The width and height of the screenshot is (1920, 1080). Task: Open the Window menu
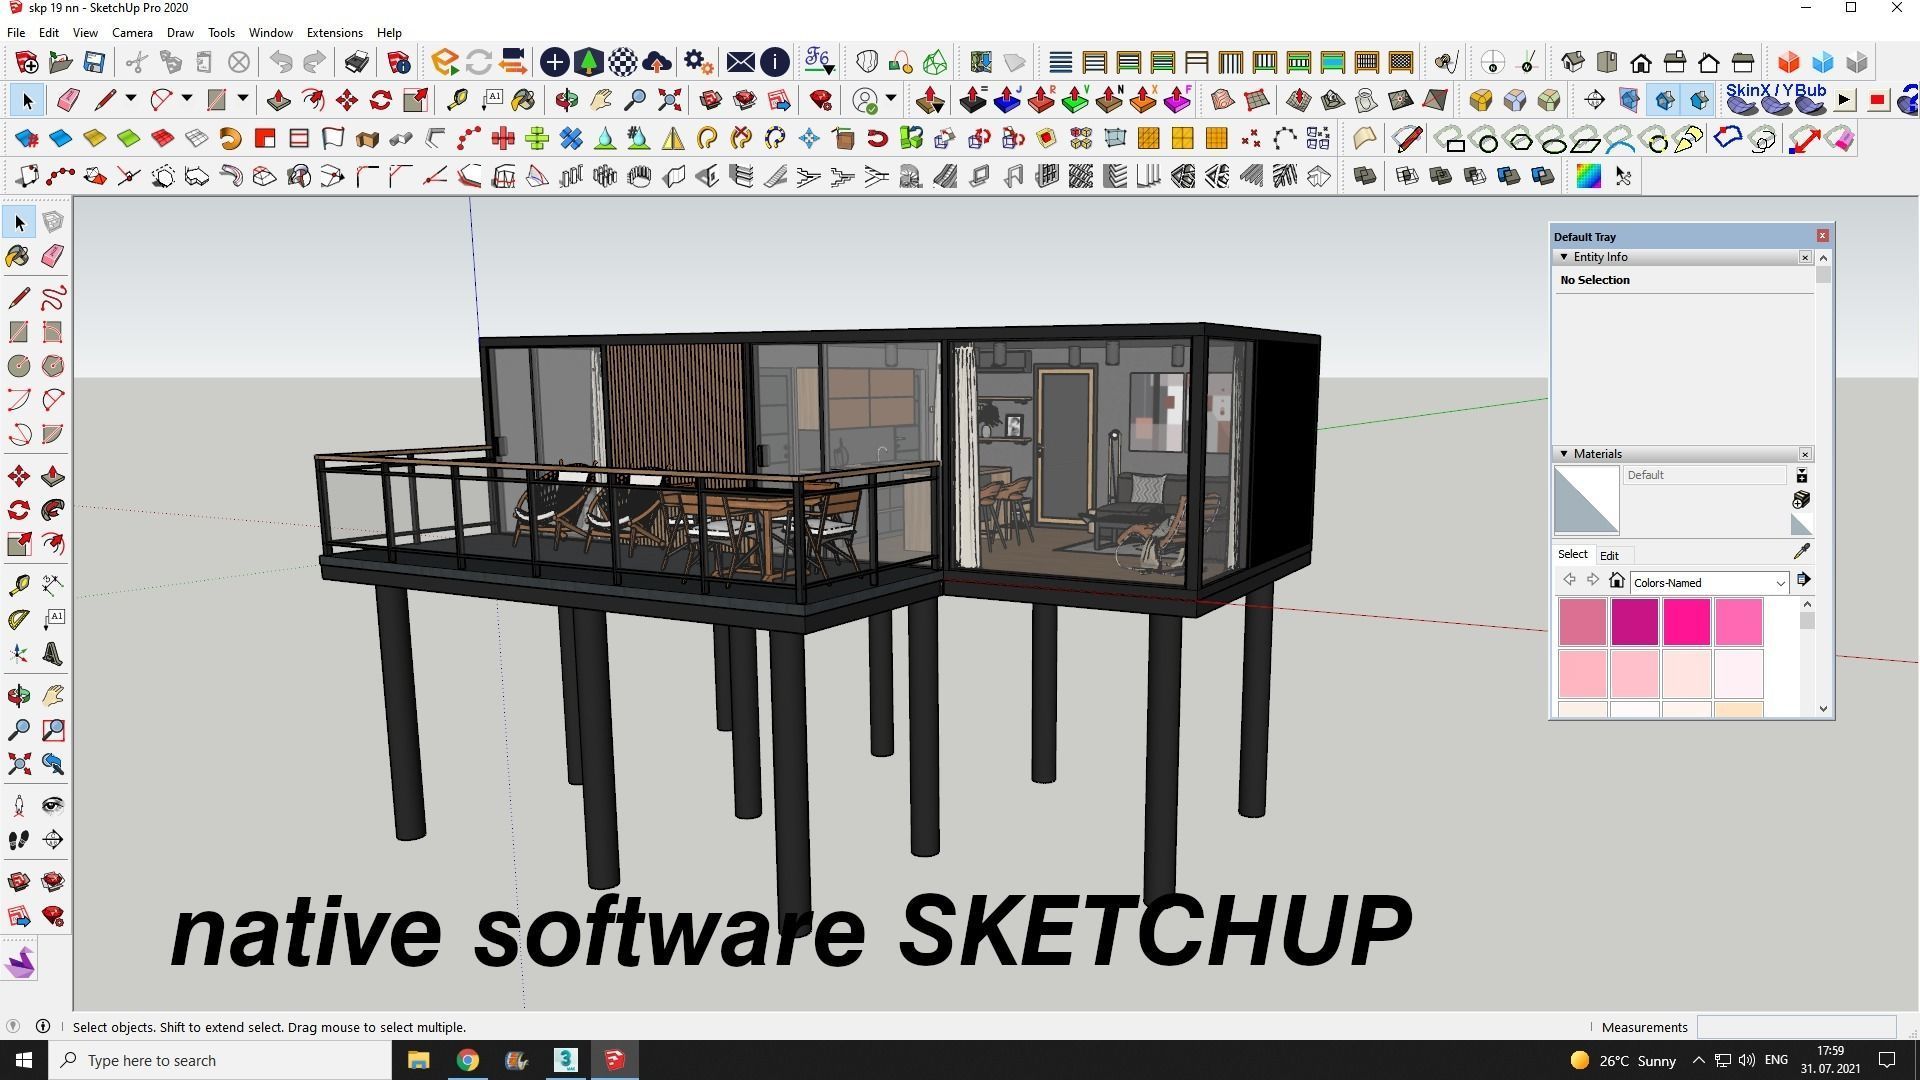click(x=270, y=32)
